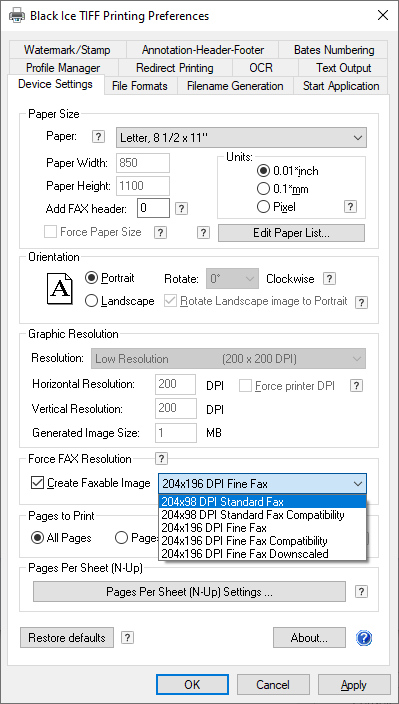
Task: Click Restore defaults button
Action: point(67,638)
